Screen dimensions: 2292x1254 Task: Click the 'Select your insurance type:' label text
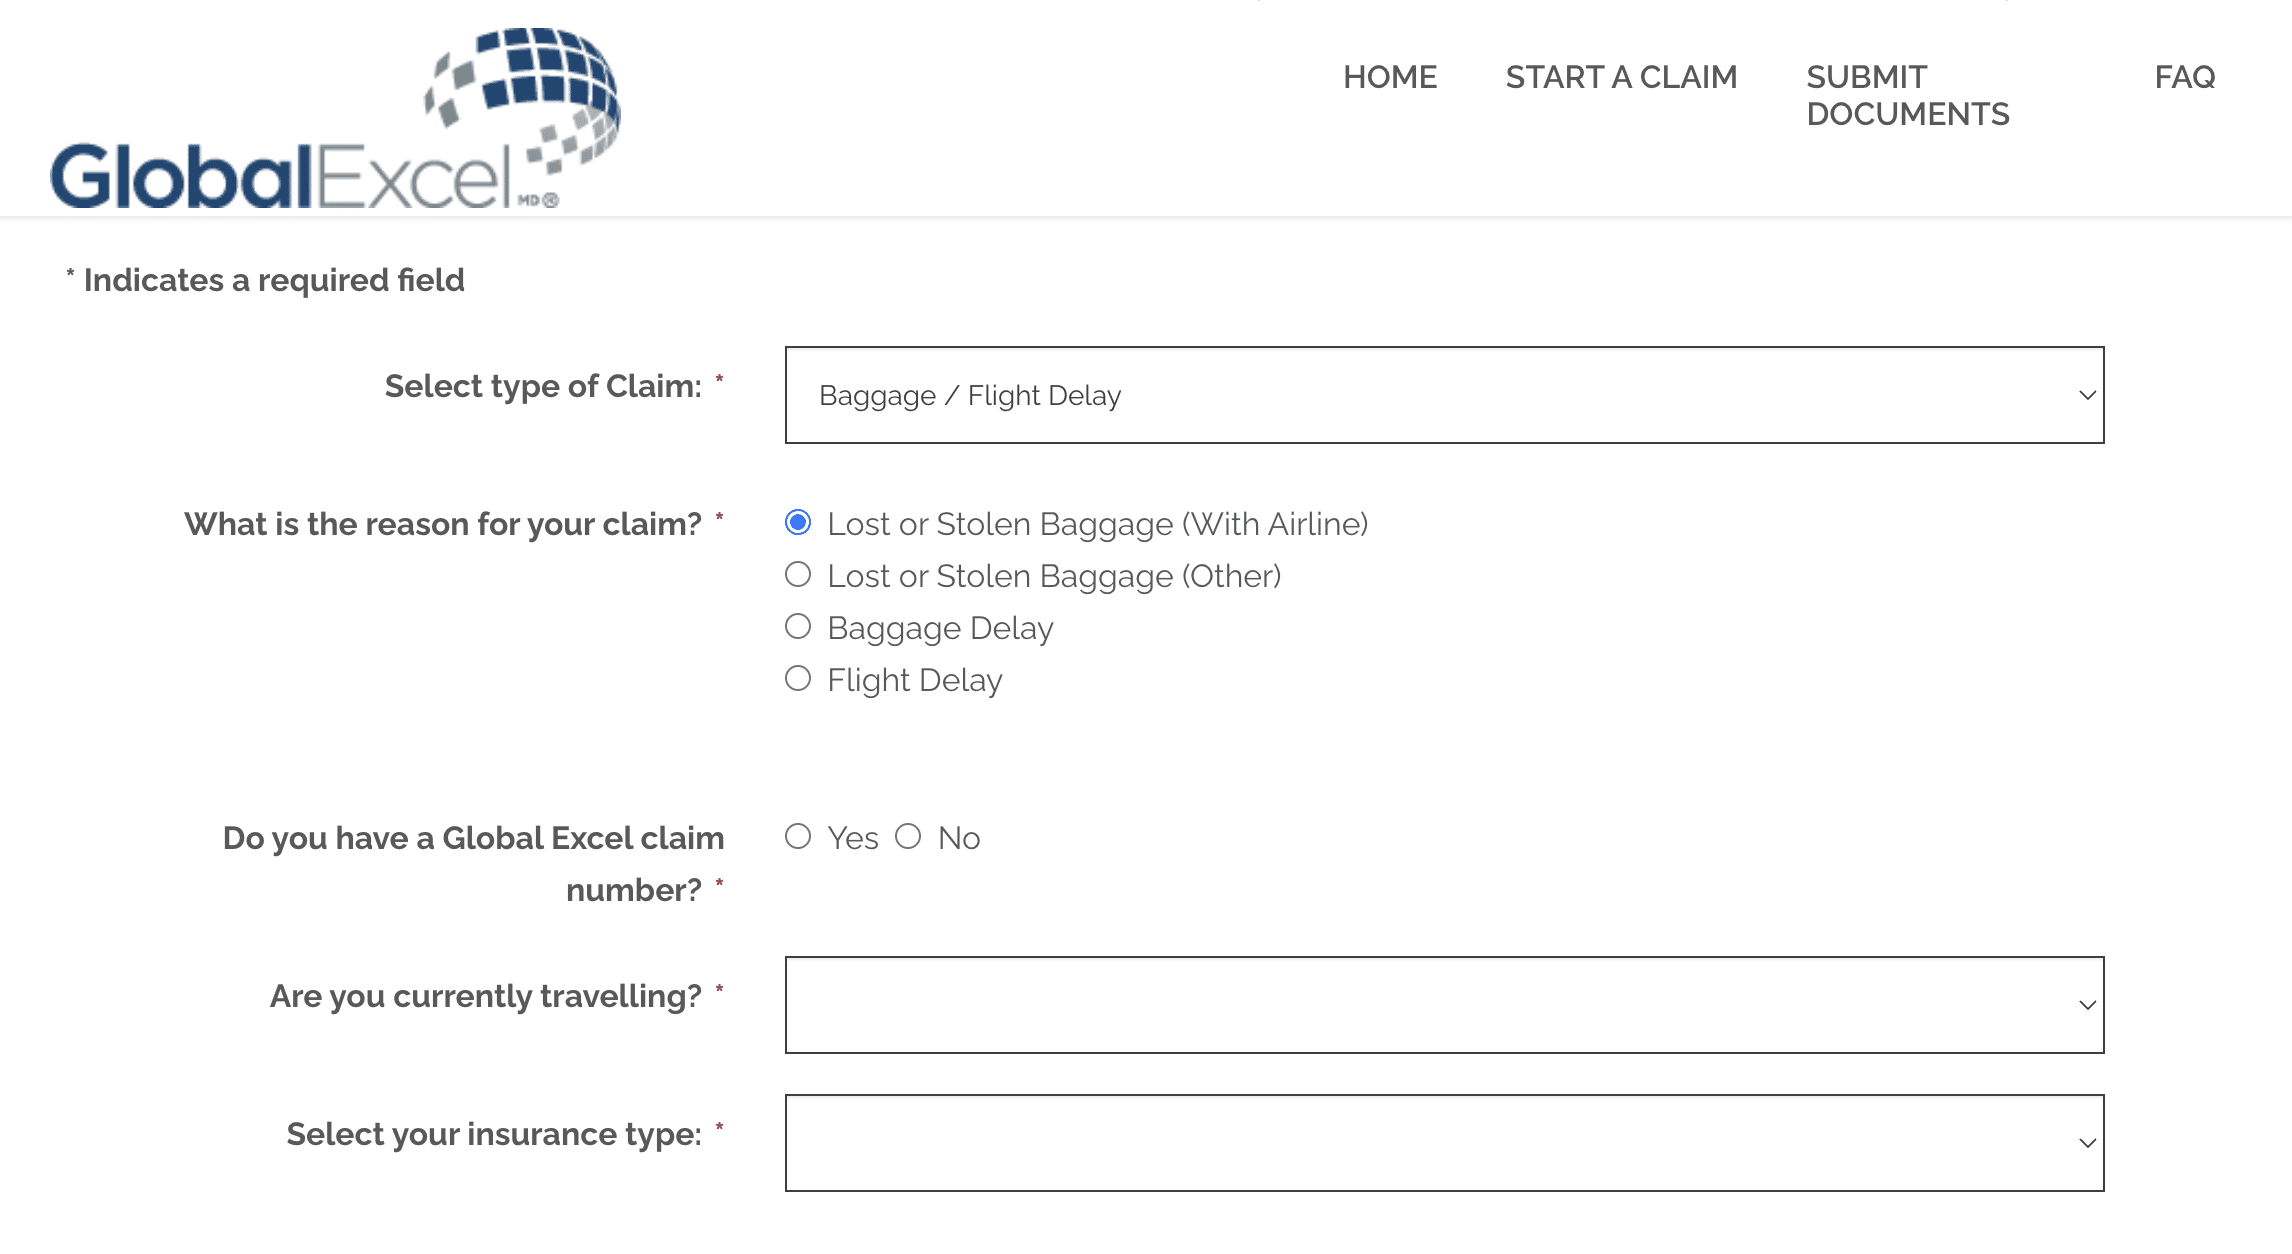point(494,1134)
